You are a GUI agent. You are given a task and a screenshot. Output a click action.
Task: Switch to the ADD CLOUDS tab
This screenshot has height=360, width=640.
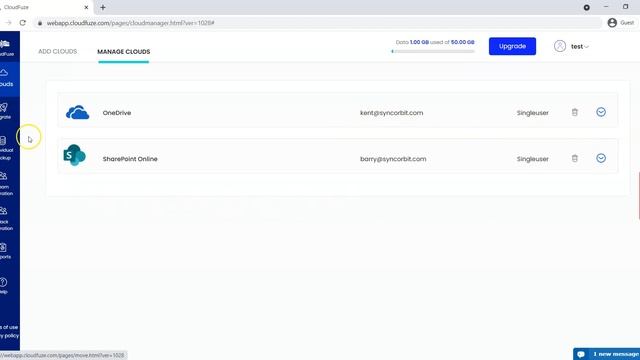58,51
